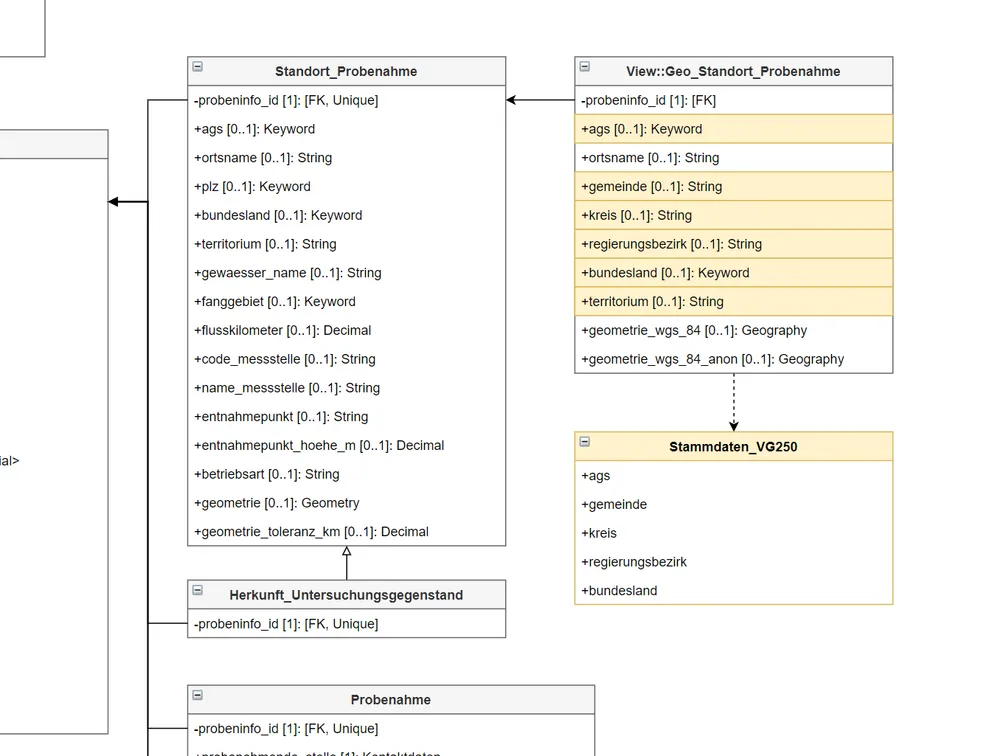The height and width of the screenshot is (756, 1000).
Task: Select highlighted '+gemeinde [0..1]: String' row
Action: click(733, 186)
